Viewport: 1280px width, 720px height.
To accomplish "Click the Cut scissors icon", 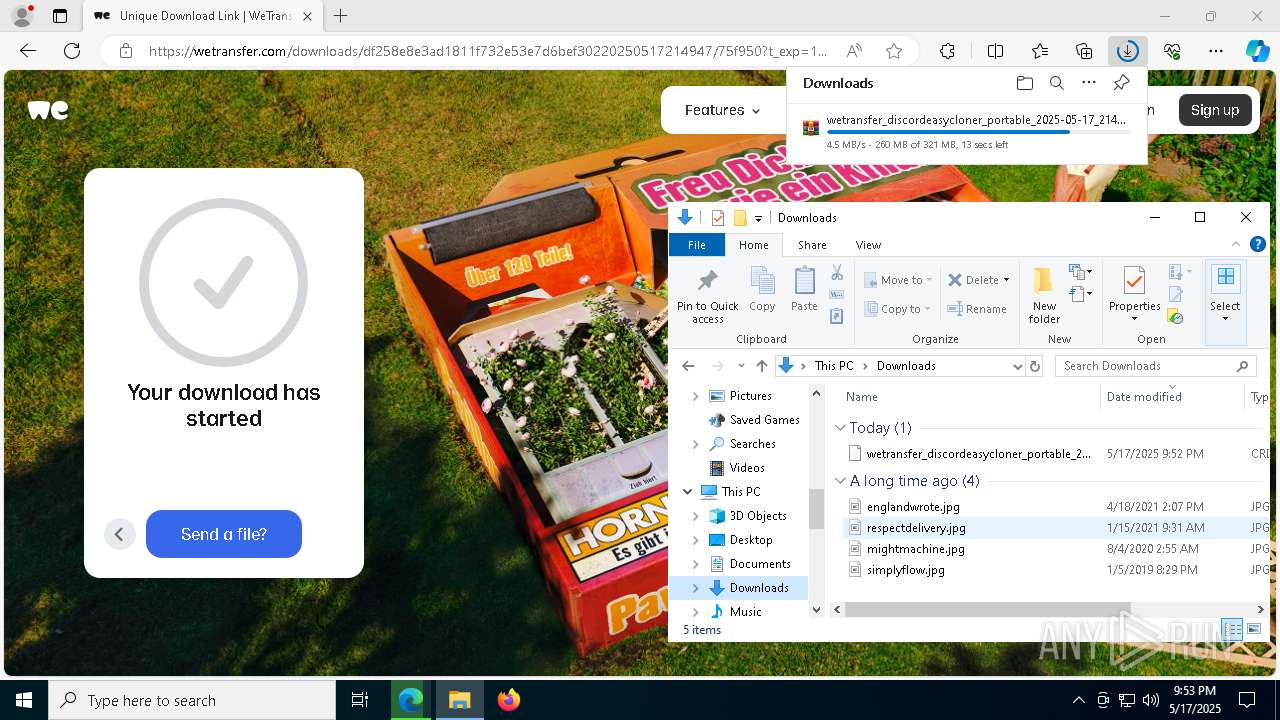I will point(837,273).
